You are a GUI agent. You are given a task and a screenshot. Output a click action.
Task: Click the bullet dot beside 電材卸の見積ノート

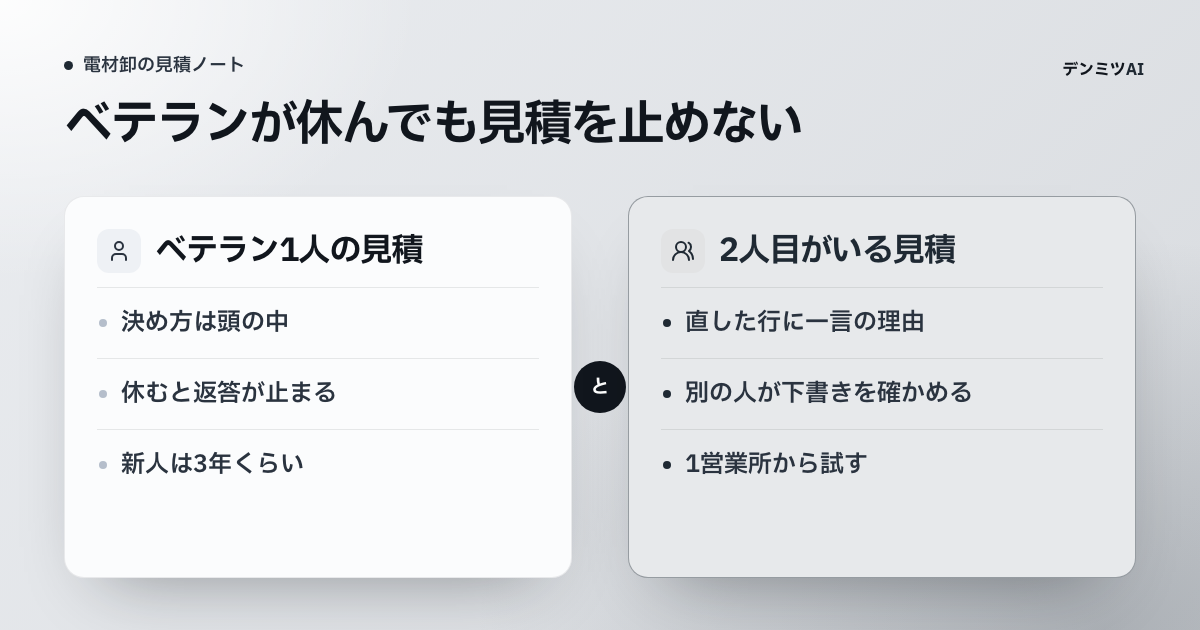tap(68, 65)
